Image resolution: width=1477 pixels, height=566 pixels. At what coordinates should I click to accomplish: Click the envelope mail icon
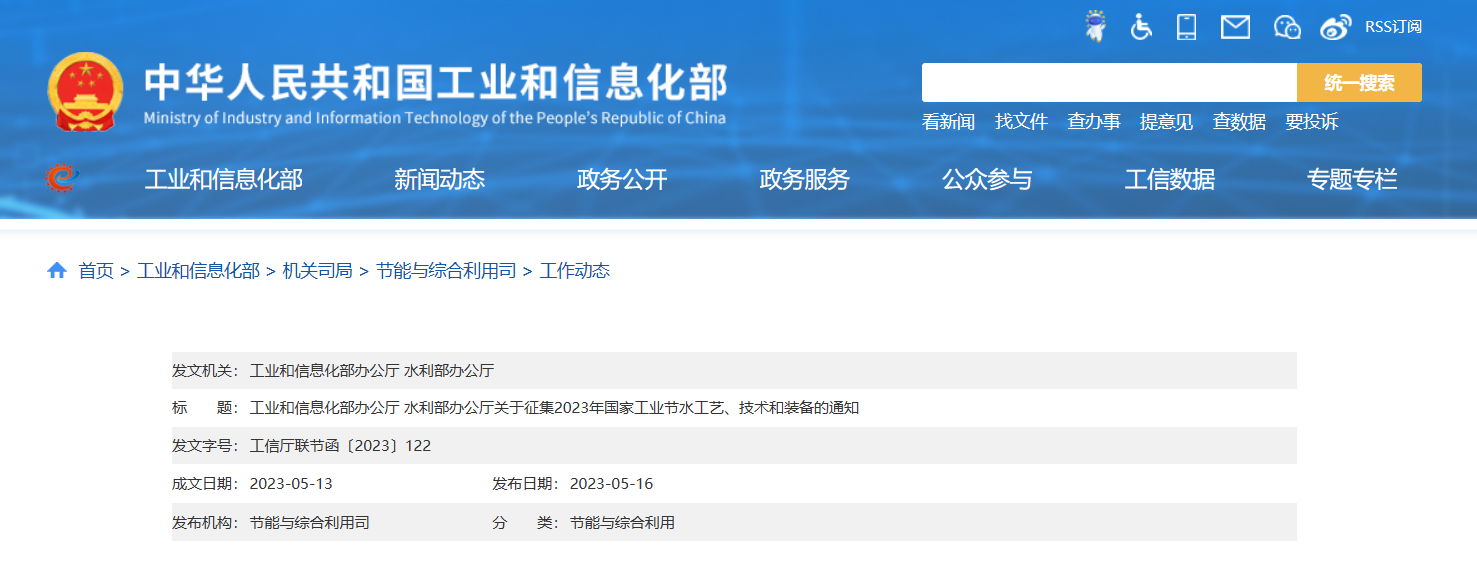pyautogui.click(x=1235, y=27)
